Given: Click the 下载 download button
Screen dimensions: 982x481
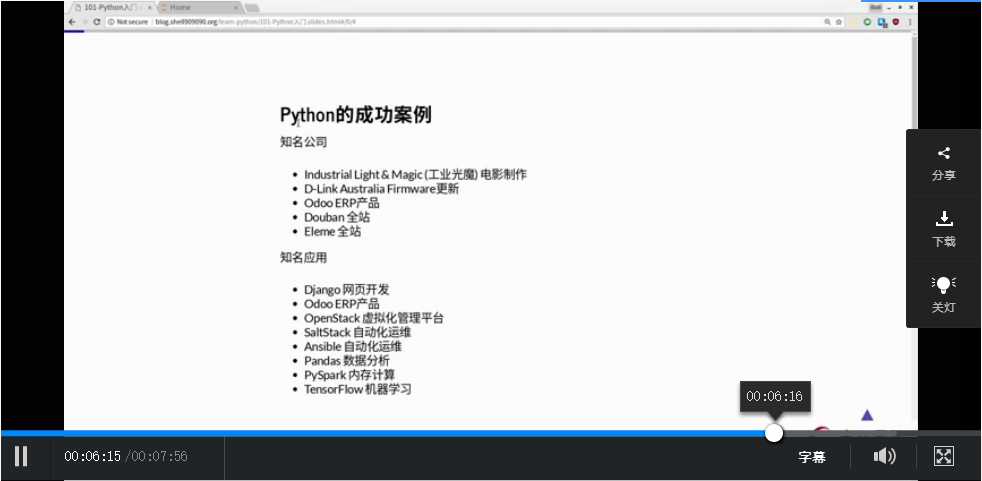Looking at the screenshot, I should point(943,229).
